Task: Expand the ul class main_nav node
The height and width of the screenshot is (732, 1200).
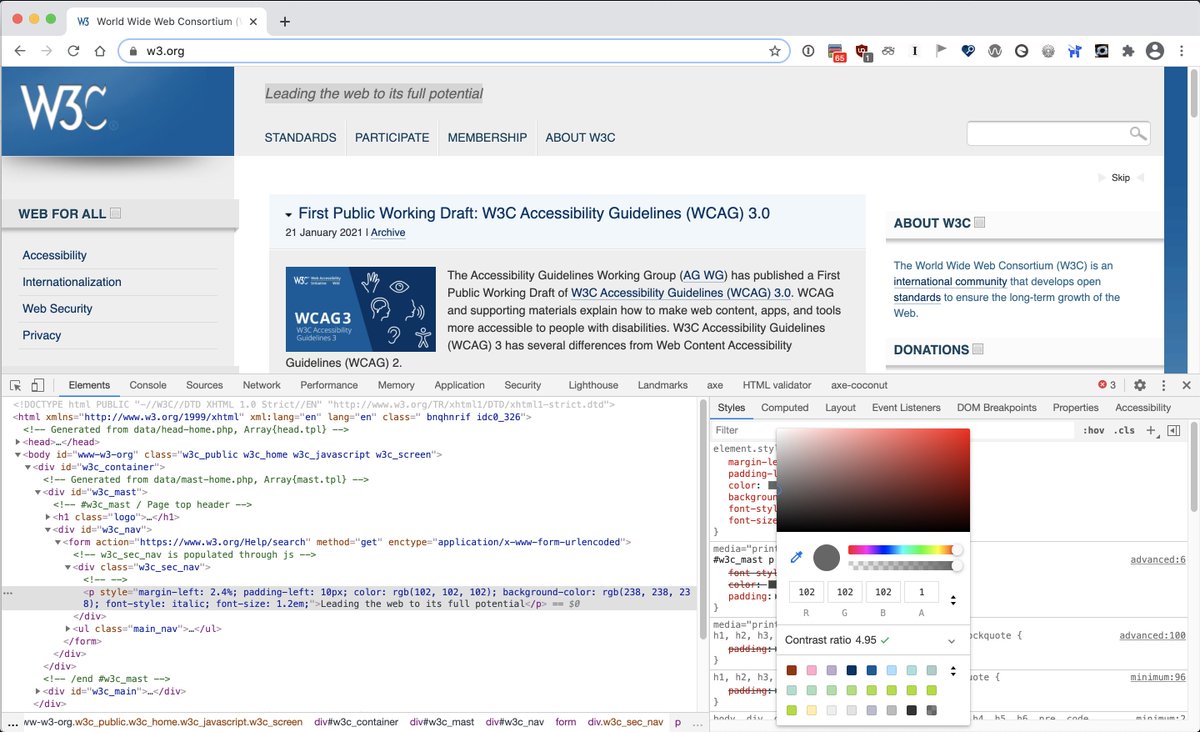Action: 67,629
